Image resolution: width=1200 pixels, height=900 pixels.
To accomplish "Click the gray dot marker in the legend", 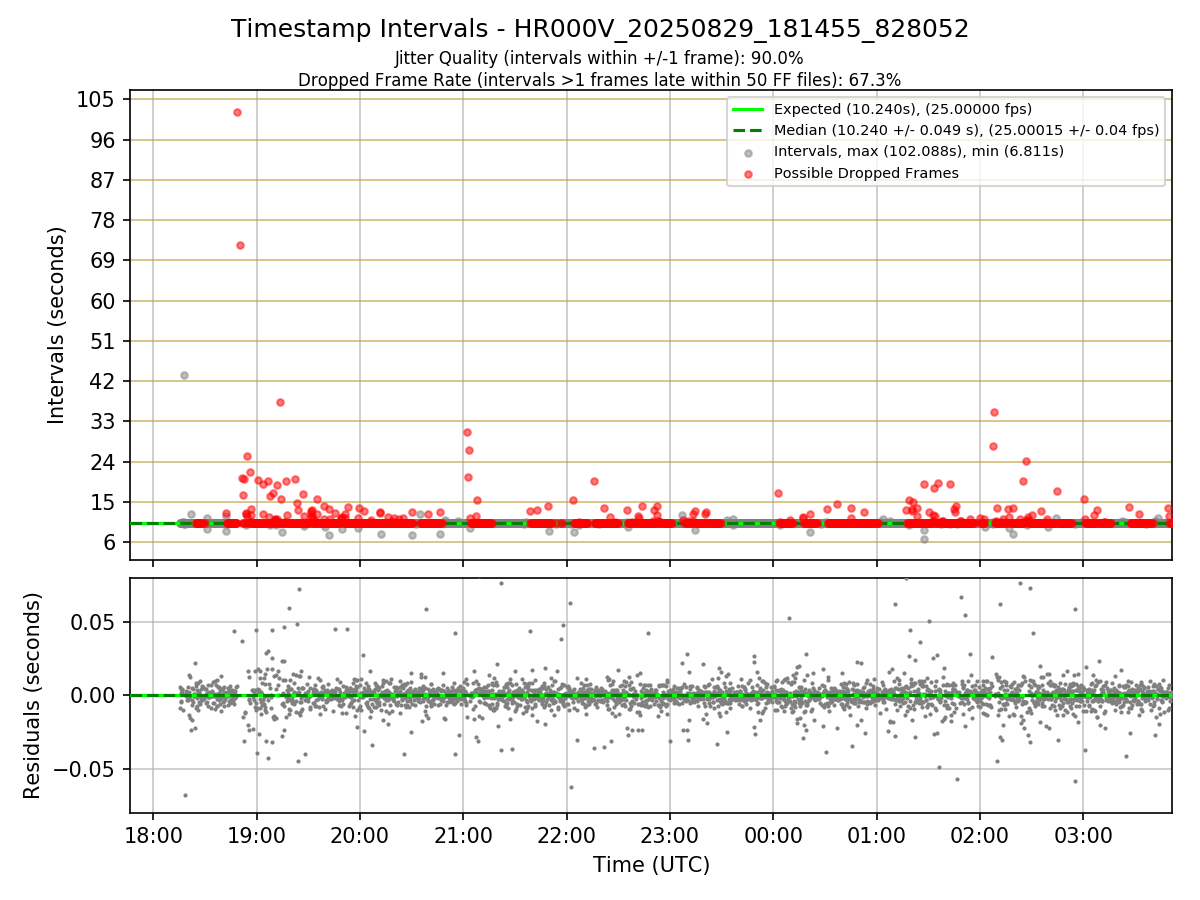I will (x=748, y=152).
